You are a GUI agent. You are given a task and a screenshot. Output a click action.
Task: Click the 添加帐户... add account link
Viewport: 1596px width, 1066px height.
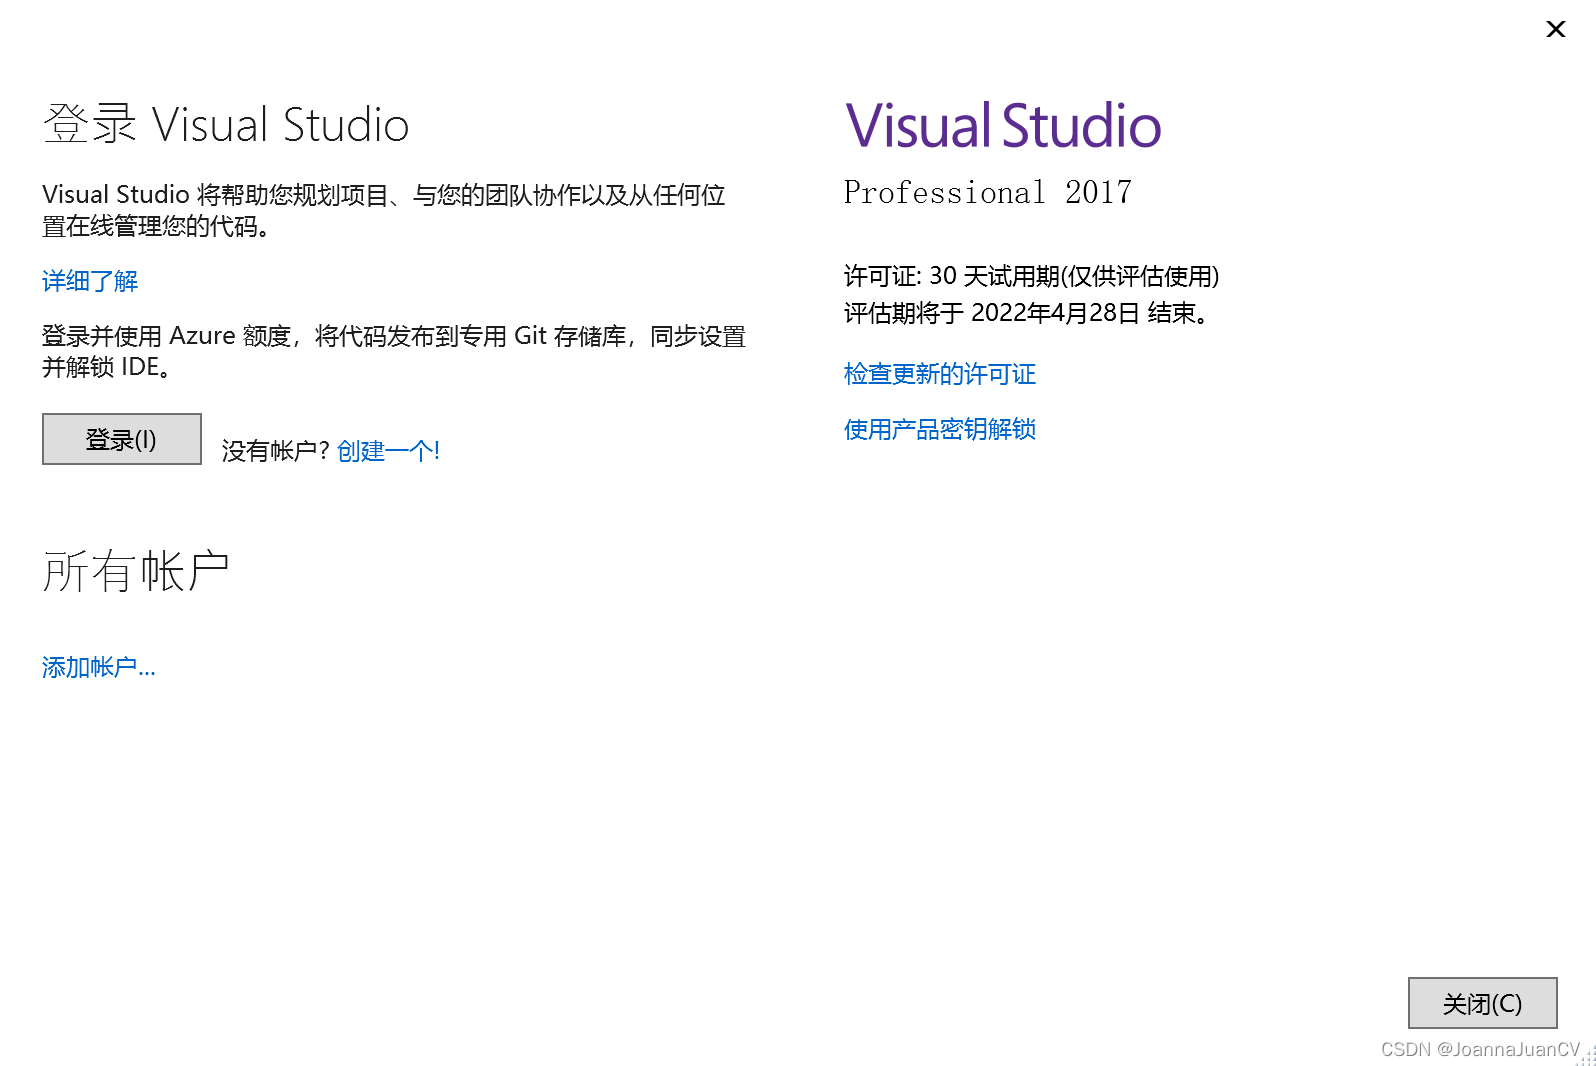[x=99, y=667]
